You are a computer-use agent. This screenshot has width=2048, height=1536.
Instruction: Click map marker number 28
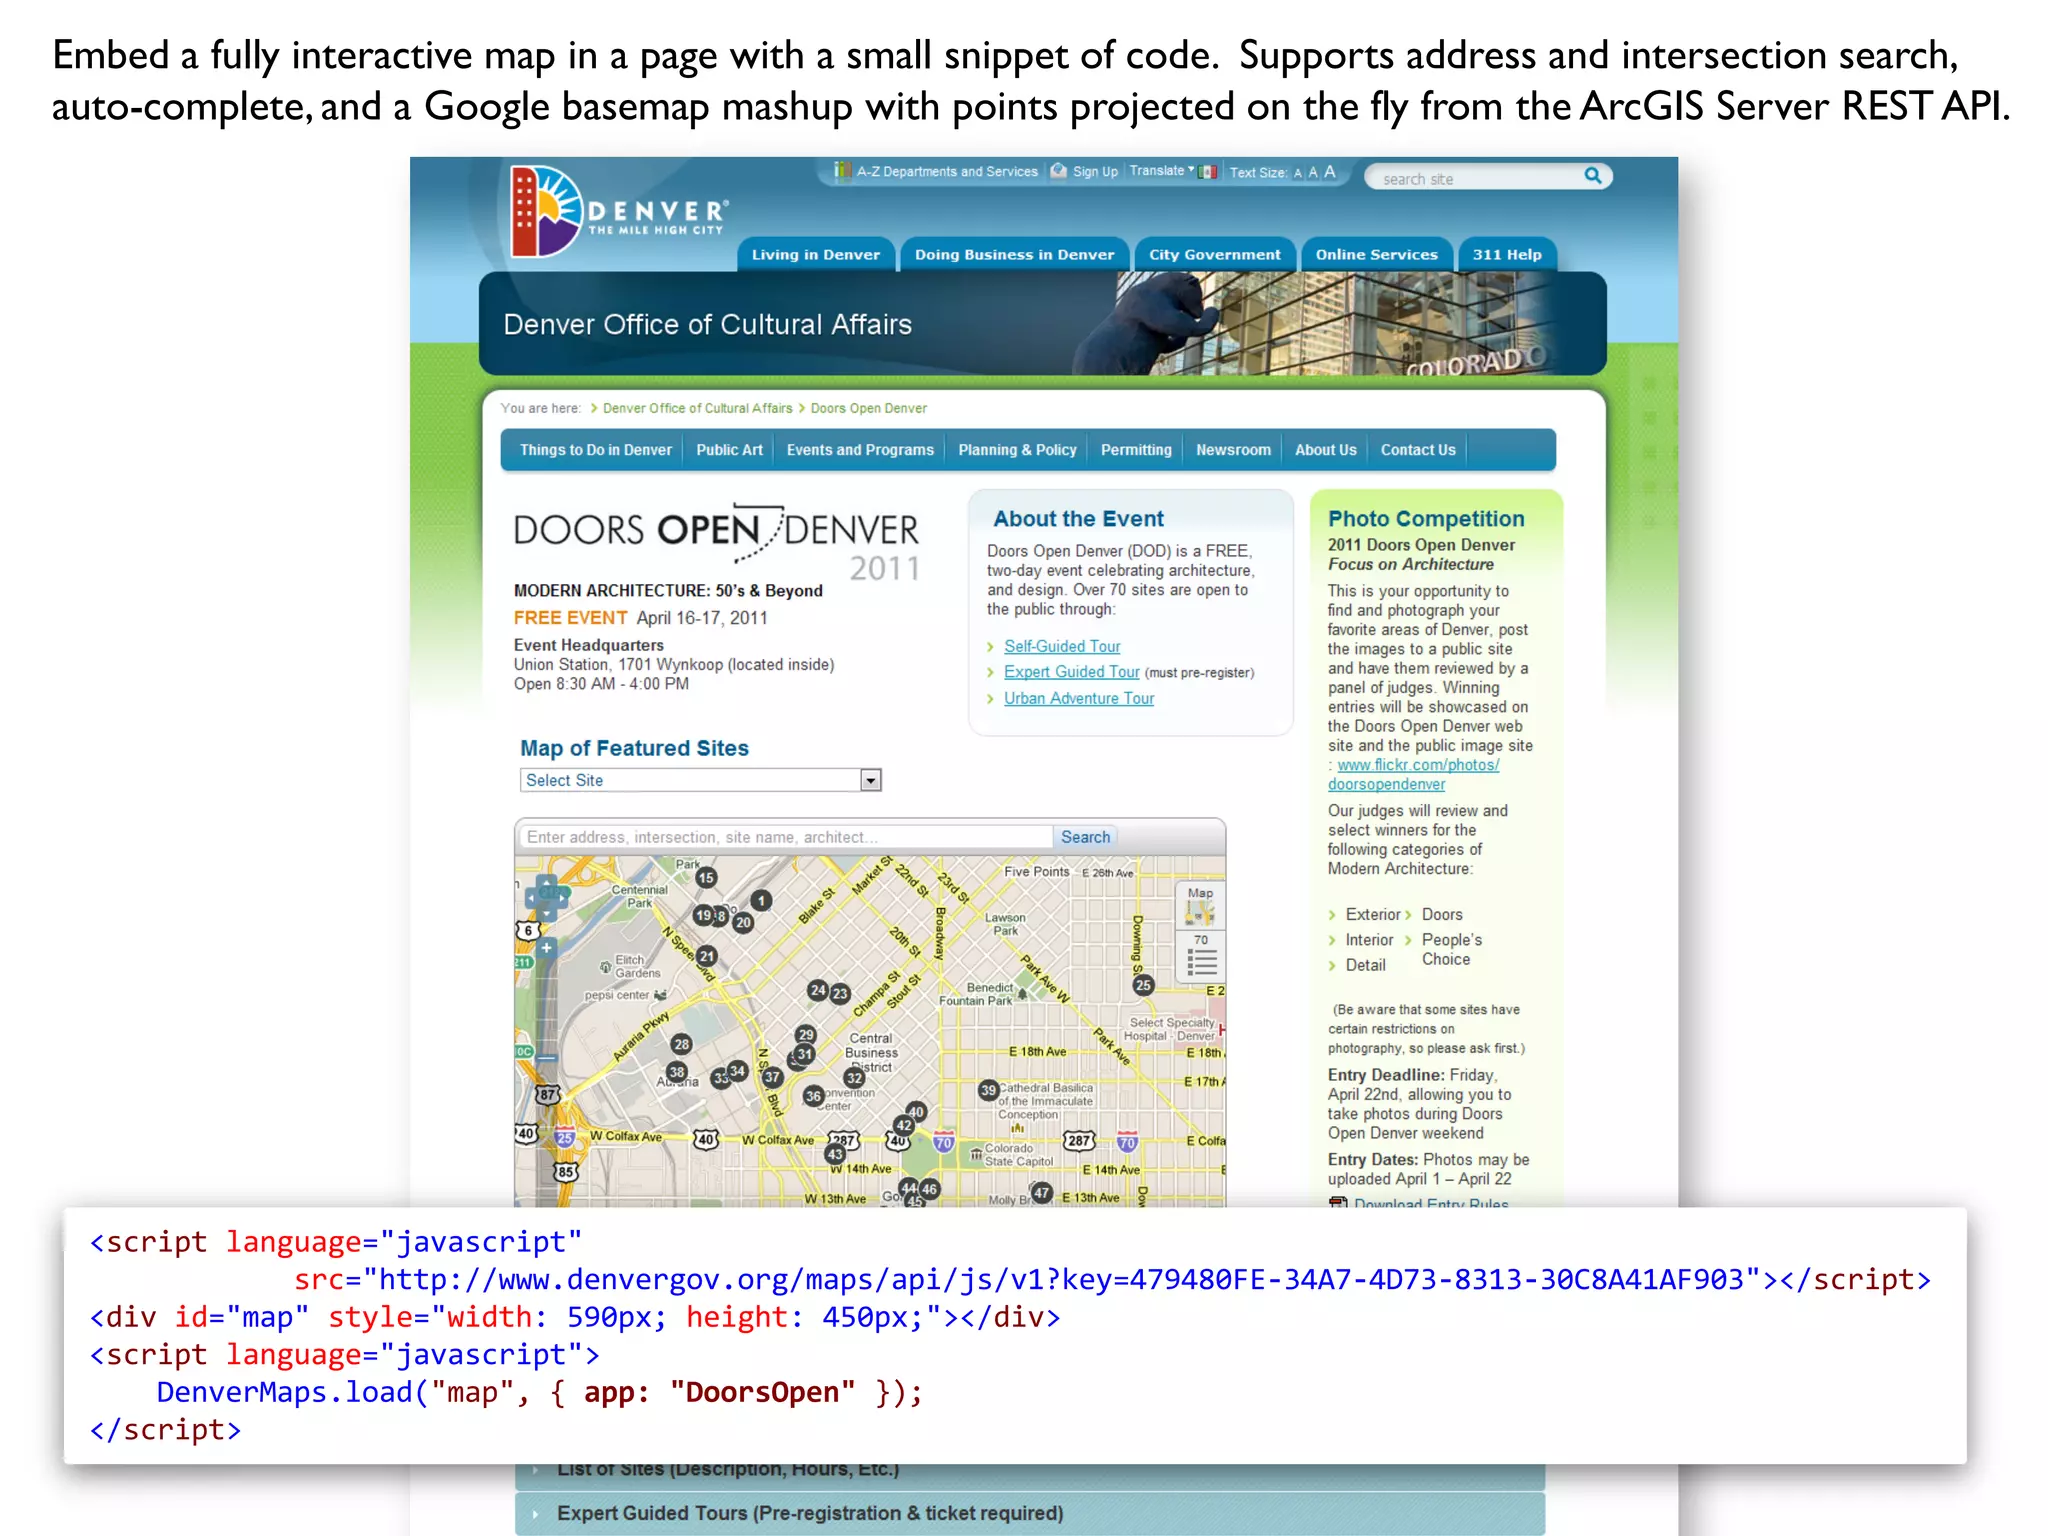681,1044
